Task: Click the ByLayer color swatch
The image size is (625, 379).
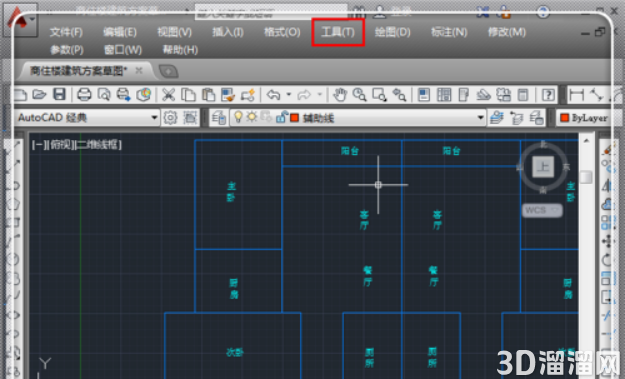Action: click(x=564, y=118)
